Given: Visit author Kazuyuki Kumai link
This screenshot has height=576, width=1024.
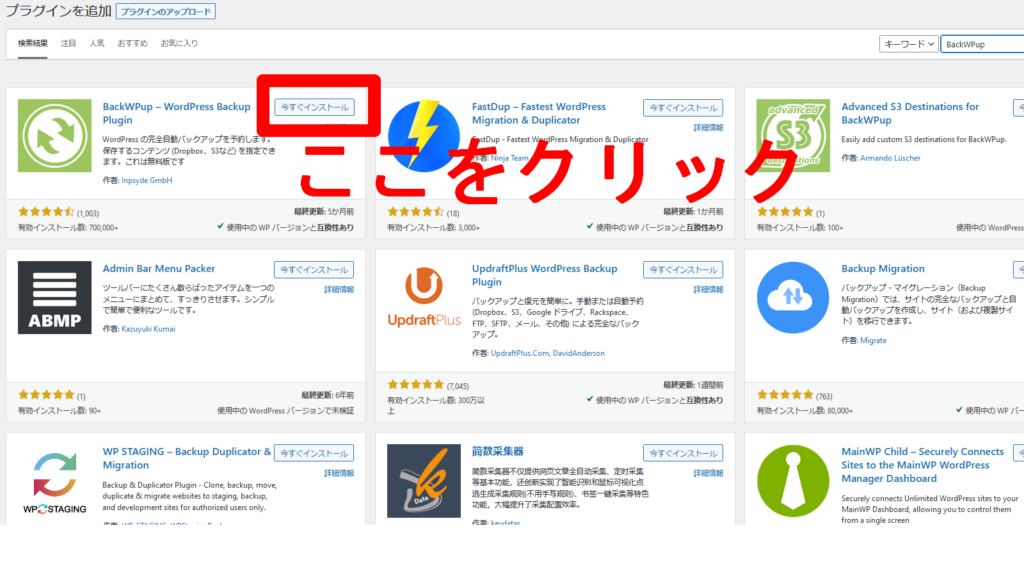Looking at the screenshot, I should (148, 329).
